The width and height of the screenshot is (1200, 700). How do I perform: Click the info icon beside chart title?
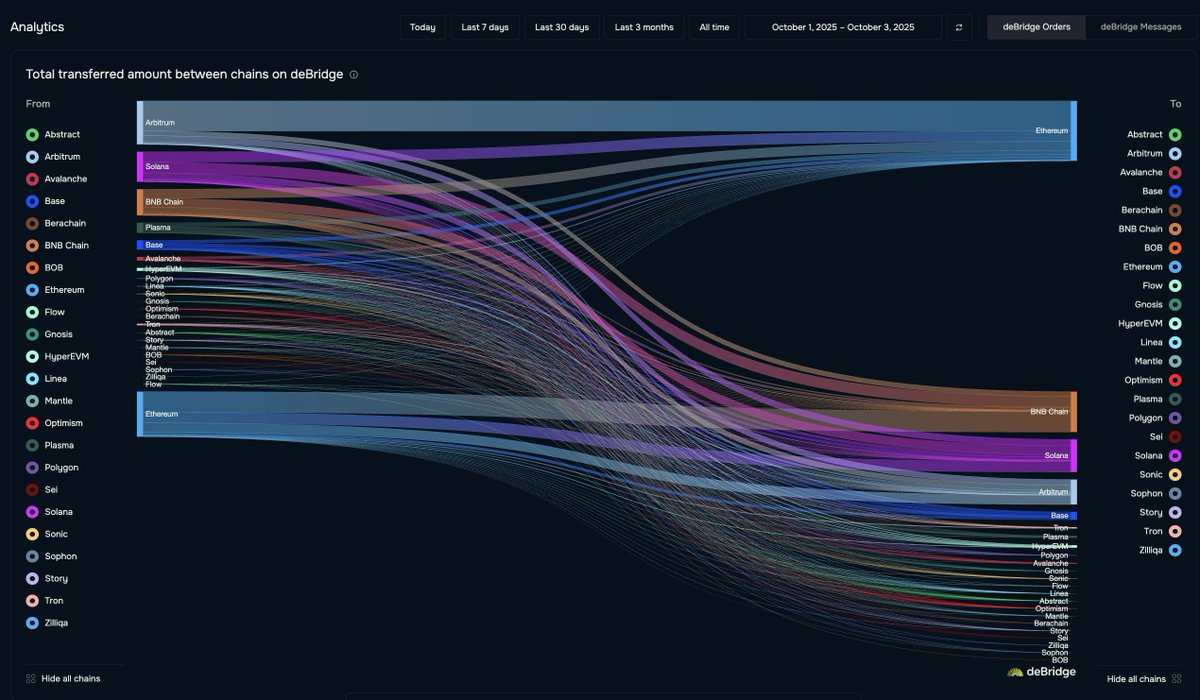click(x=354, y=74)
